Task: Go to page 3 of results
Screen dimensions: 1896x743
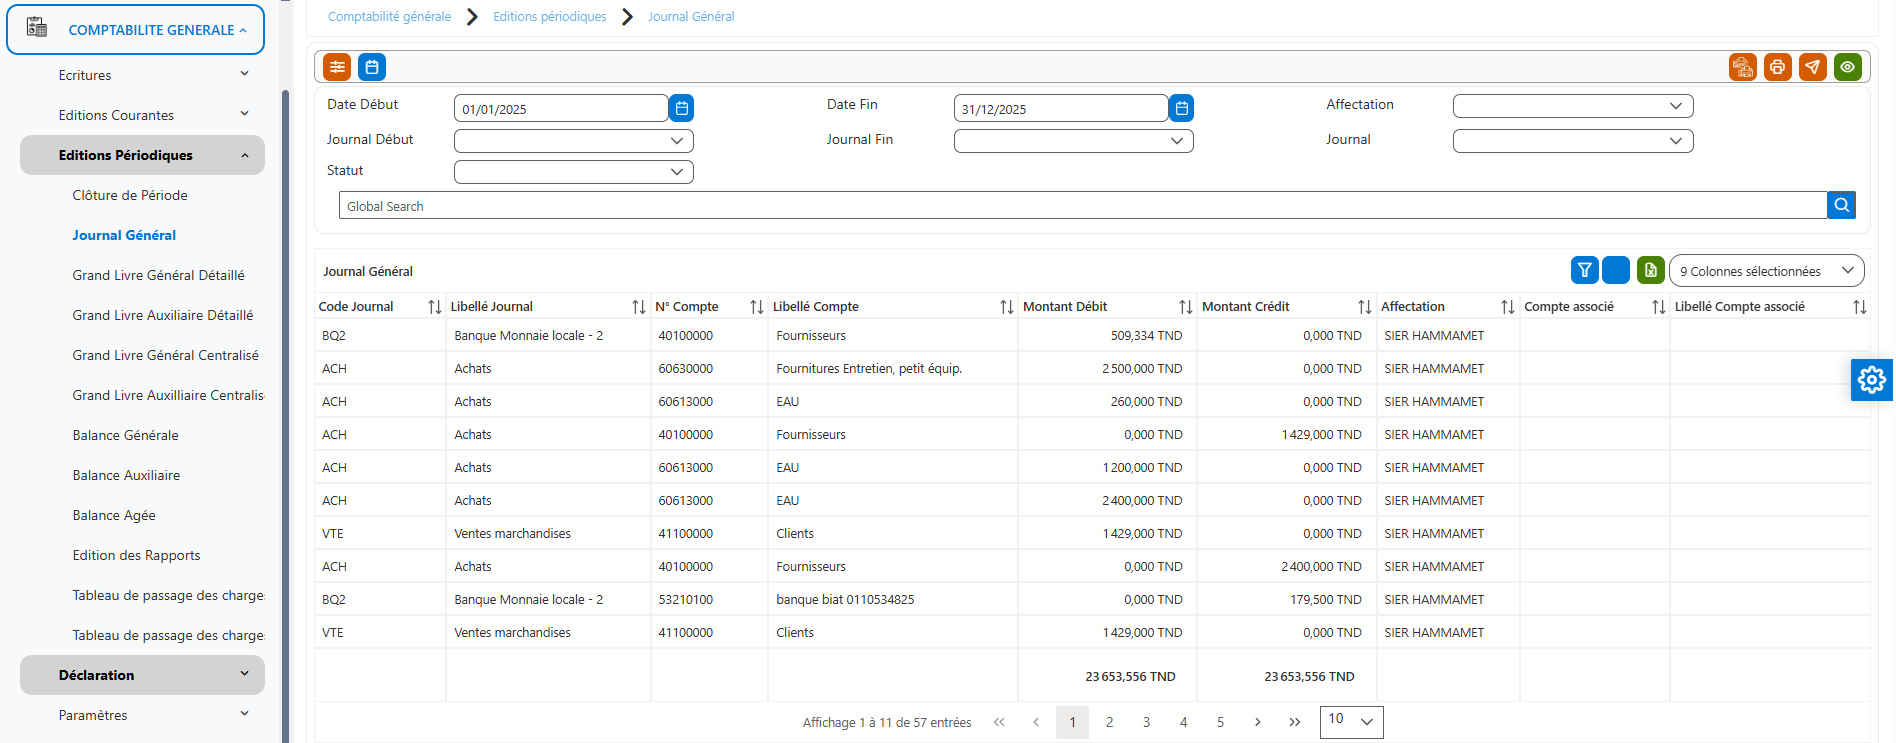Action: pyautogui.click(x=1147, y=722)
